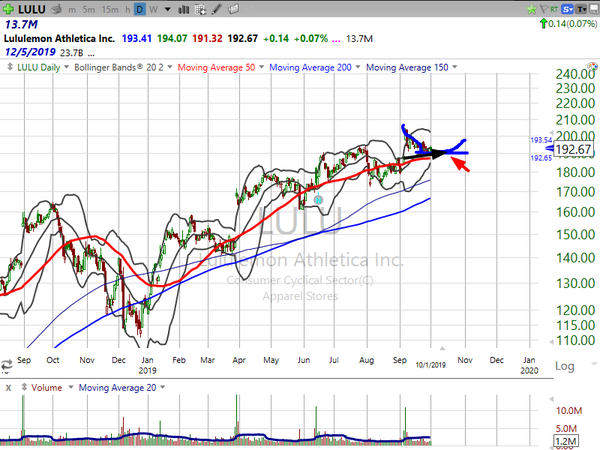Click the 192.67 current price label
The width and height of the screenshot is (600, 450).
[576, 149]
